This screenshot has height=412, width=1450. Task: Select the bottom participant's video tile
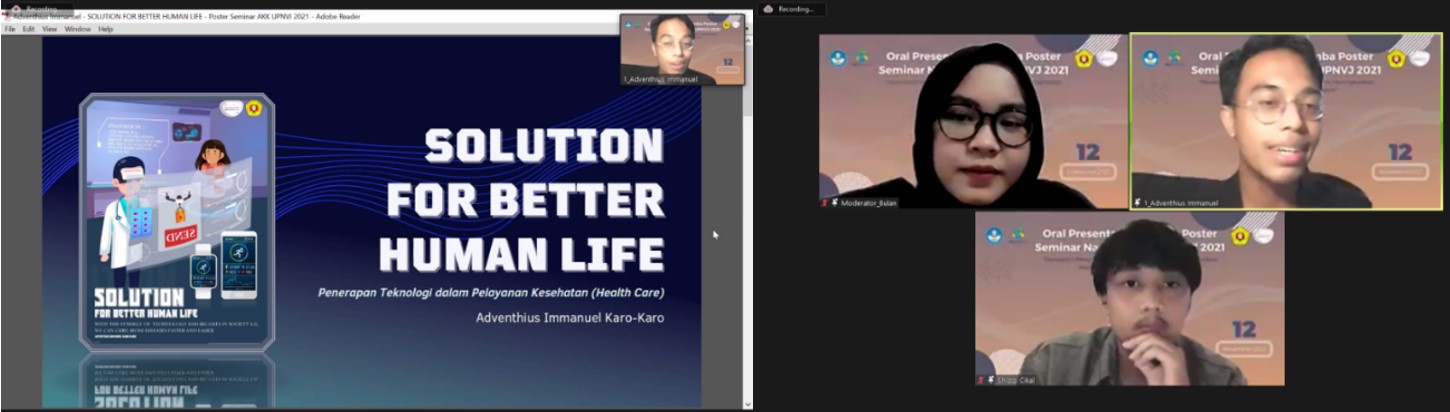(x=1129, y=298)
